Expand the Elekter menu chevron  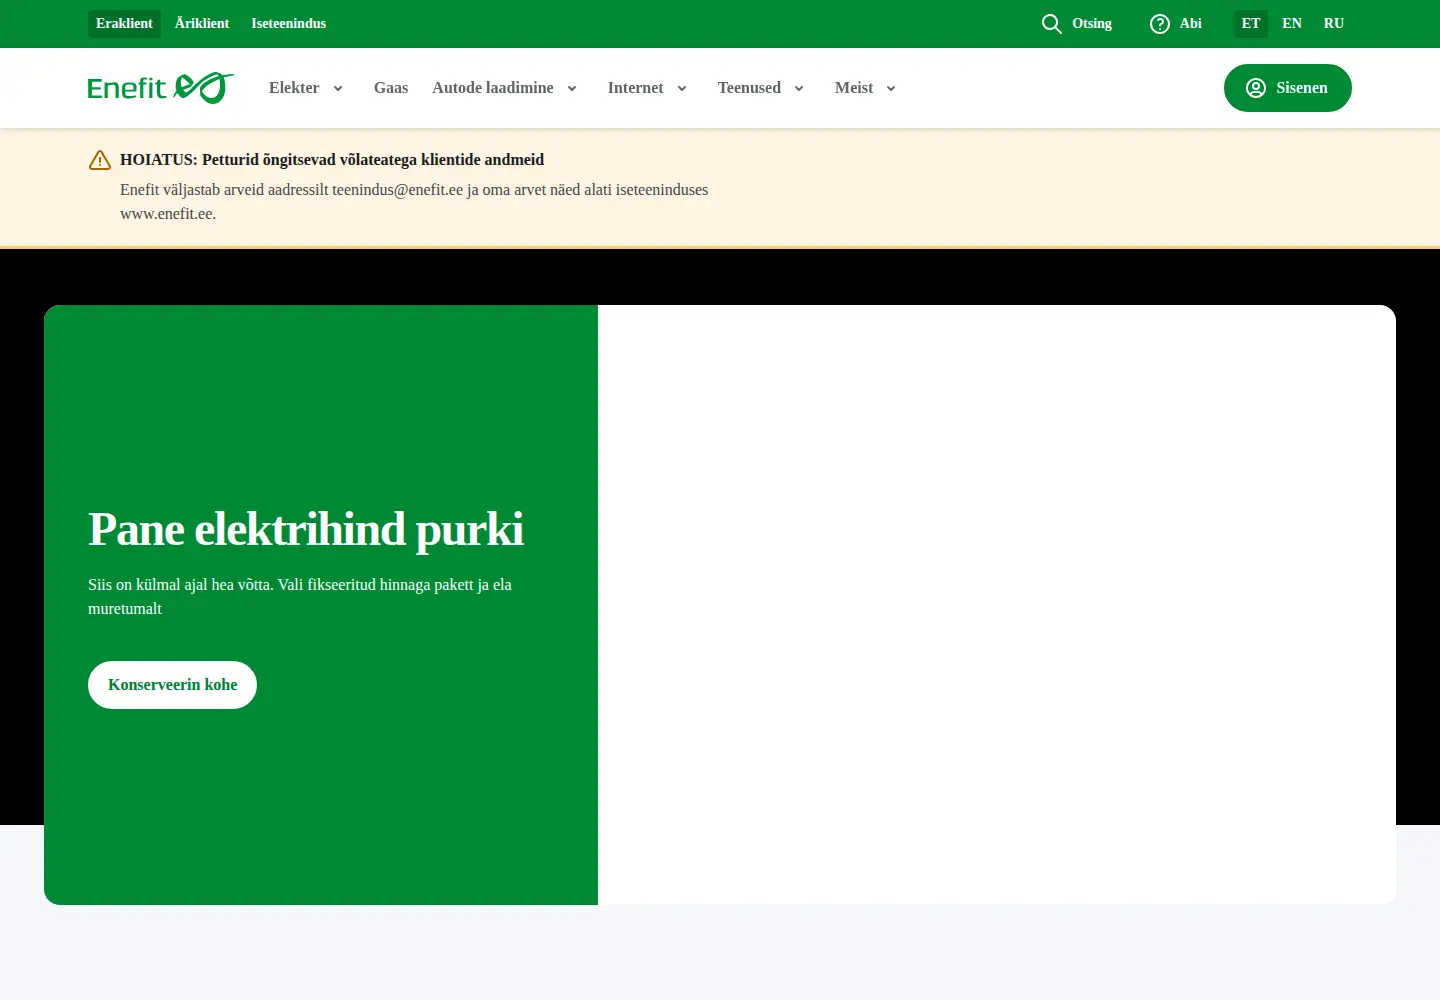(338, 89)
